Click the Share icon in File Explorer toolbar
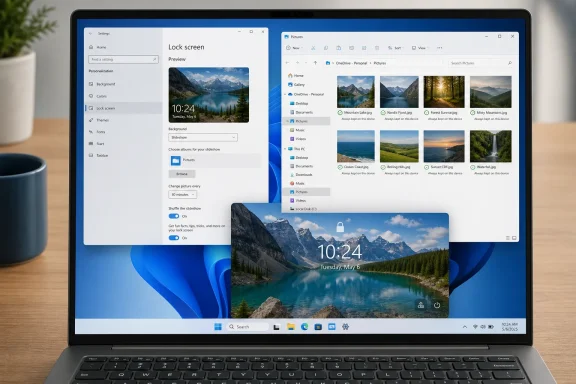The height and width of the screenshot is (384, 576). (364, 48)
